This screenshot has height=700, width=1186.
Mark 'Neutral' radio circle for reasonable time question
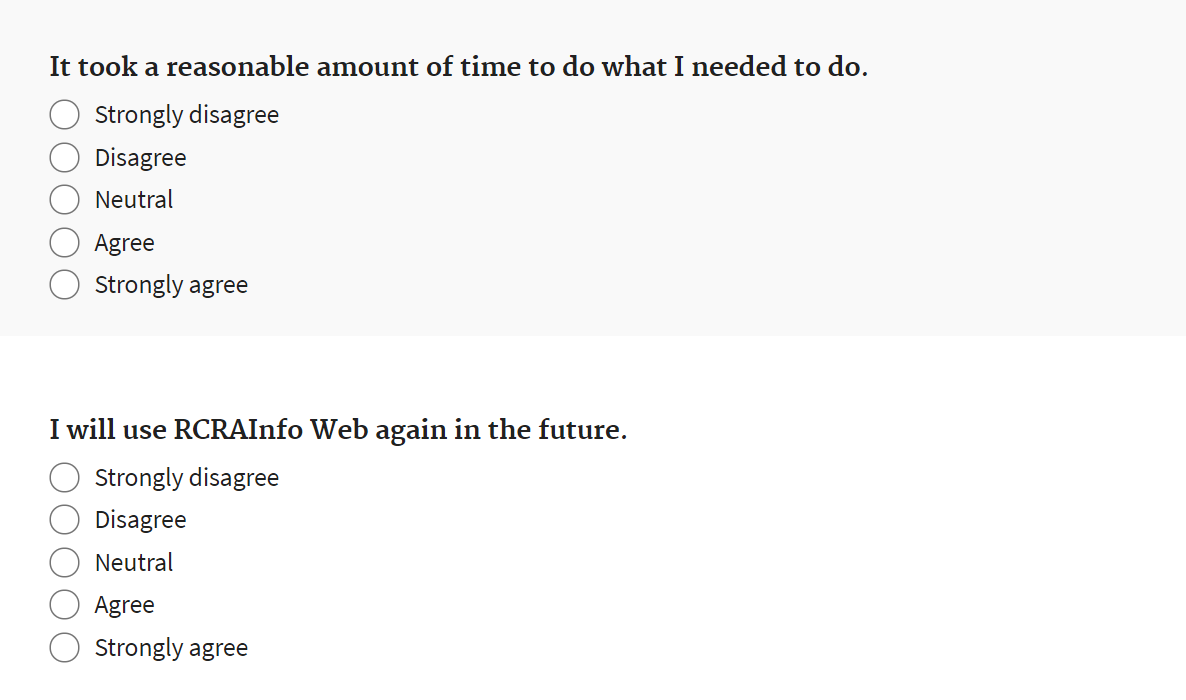pyautogui.click(x=65, y=200)
